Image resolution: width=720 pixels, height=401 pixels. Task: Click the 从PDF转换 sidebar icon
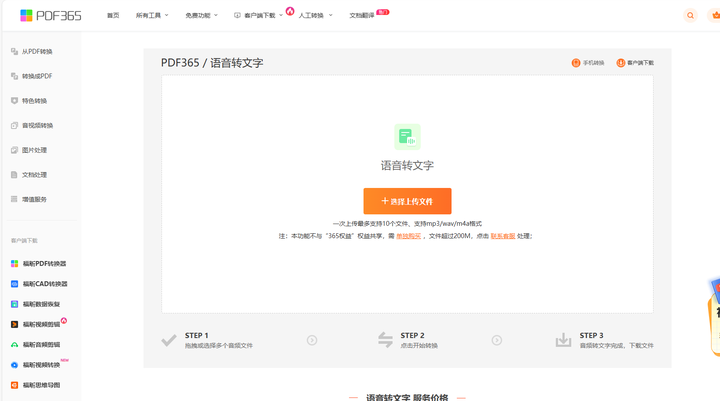click(14, 51)
